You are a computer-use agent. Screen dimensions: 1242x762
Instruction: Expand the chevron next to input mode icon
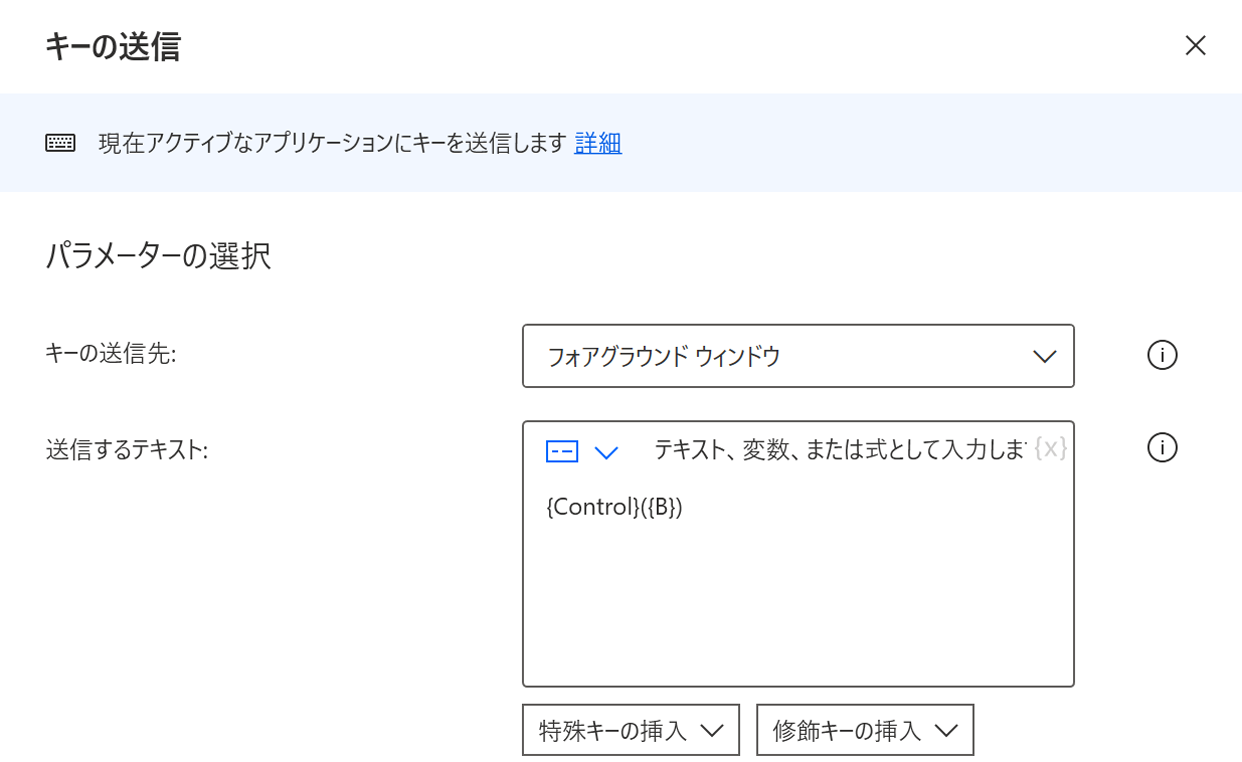click(x=606, y=453)
